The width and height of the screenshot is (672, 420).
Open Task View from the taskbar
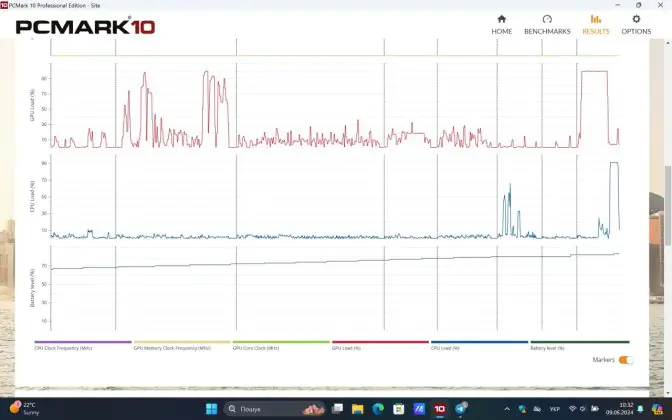tap(337, 409)
